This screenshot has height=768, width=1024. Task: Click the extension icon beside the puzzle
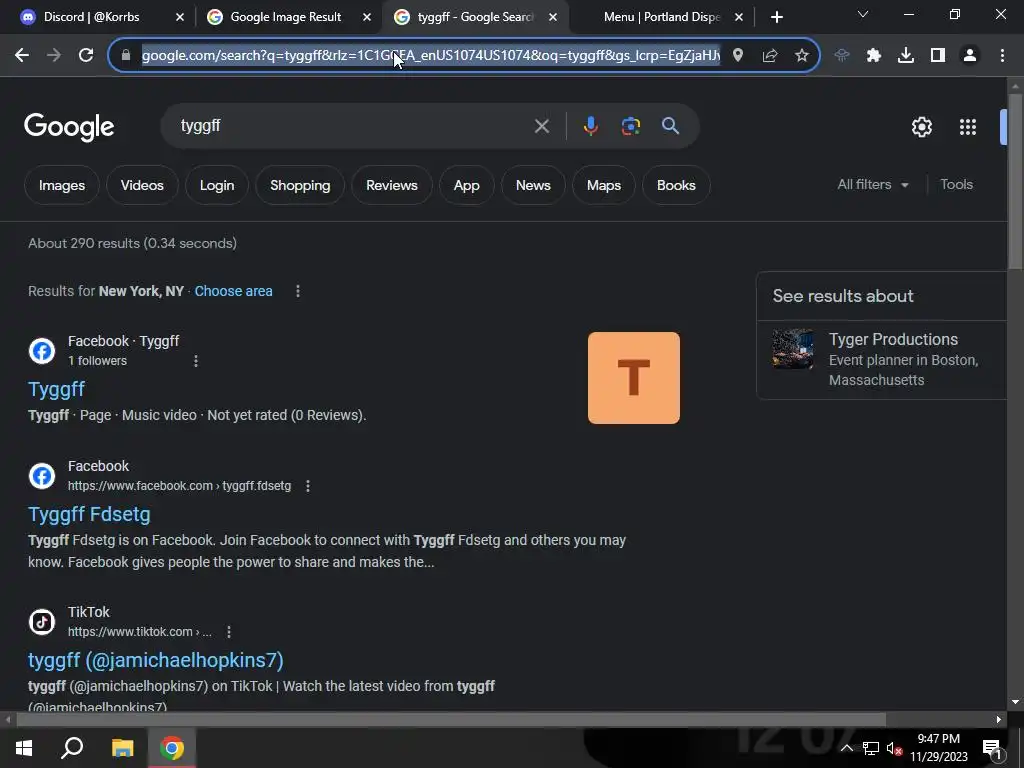pos(842,56)
